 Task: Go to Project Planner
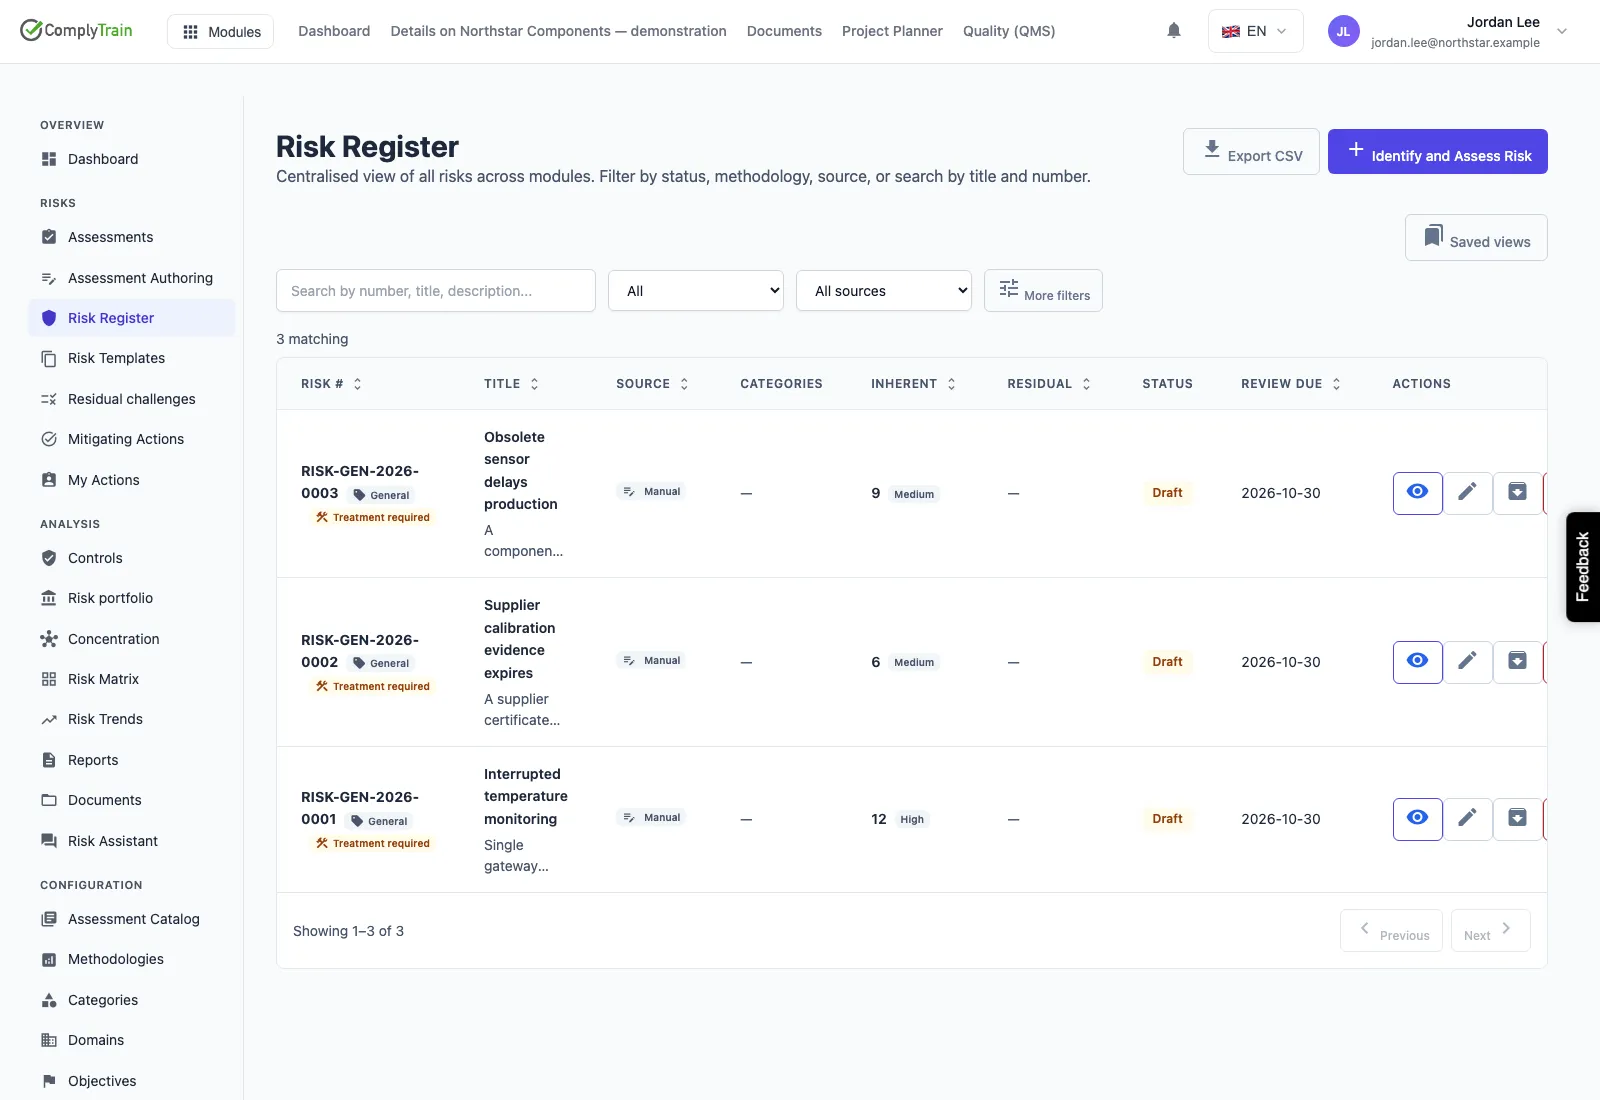(x=892, y=31)
